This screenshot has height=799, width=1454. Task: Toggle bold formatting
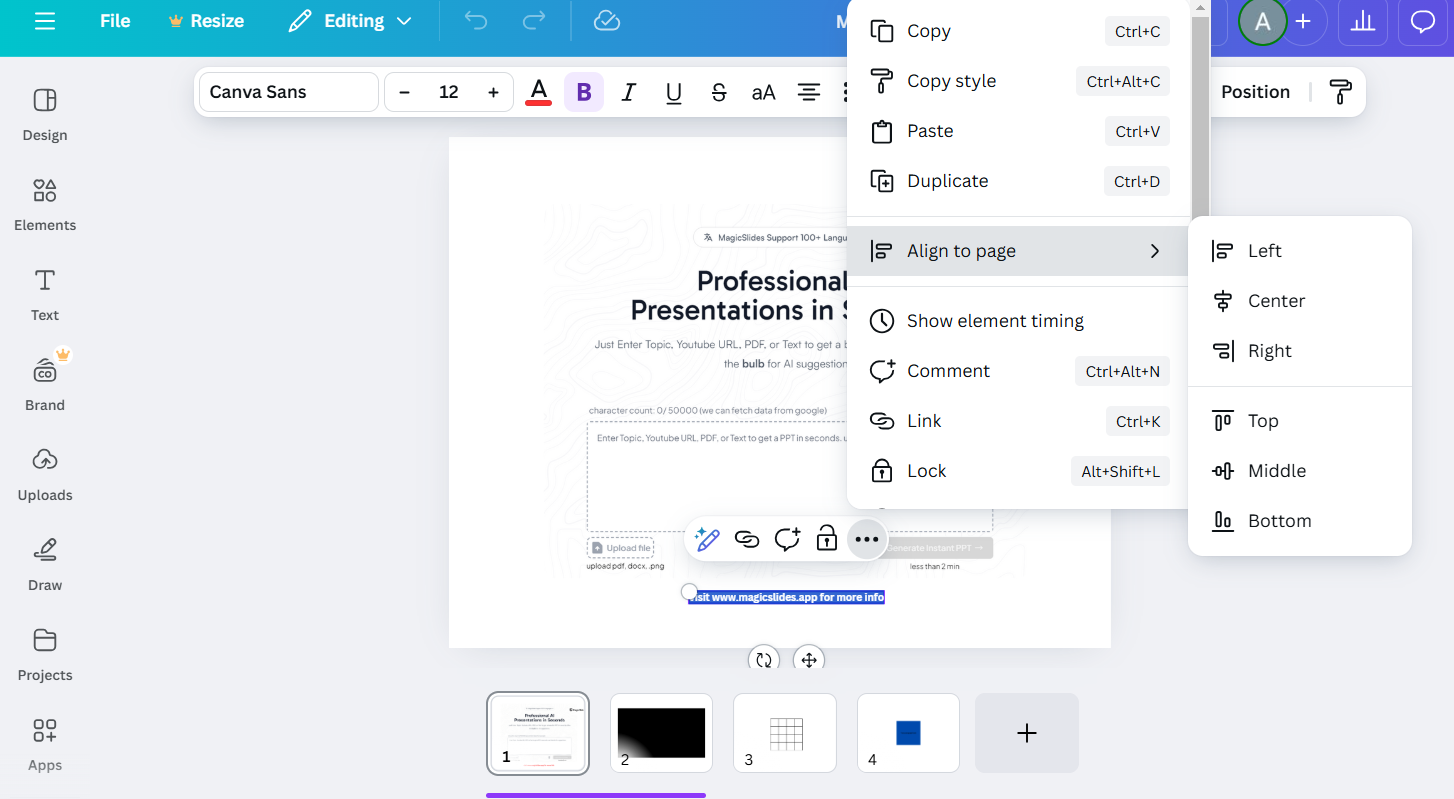584,92
